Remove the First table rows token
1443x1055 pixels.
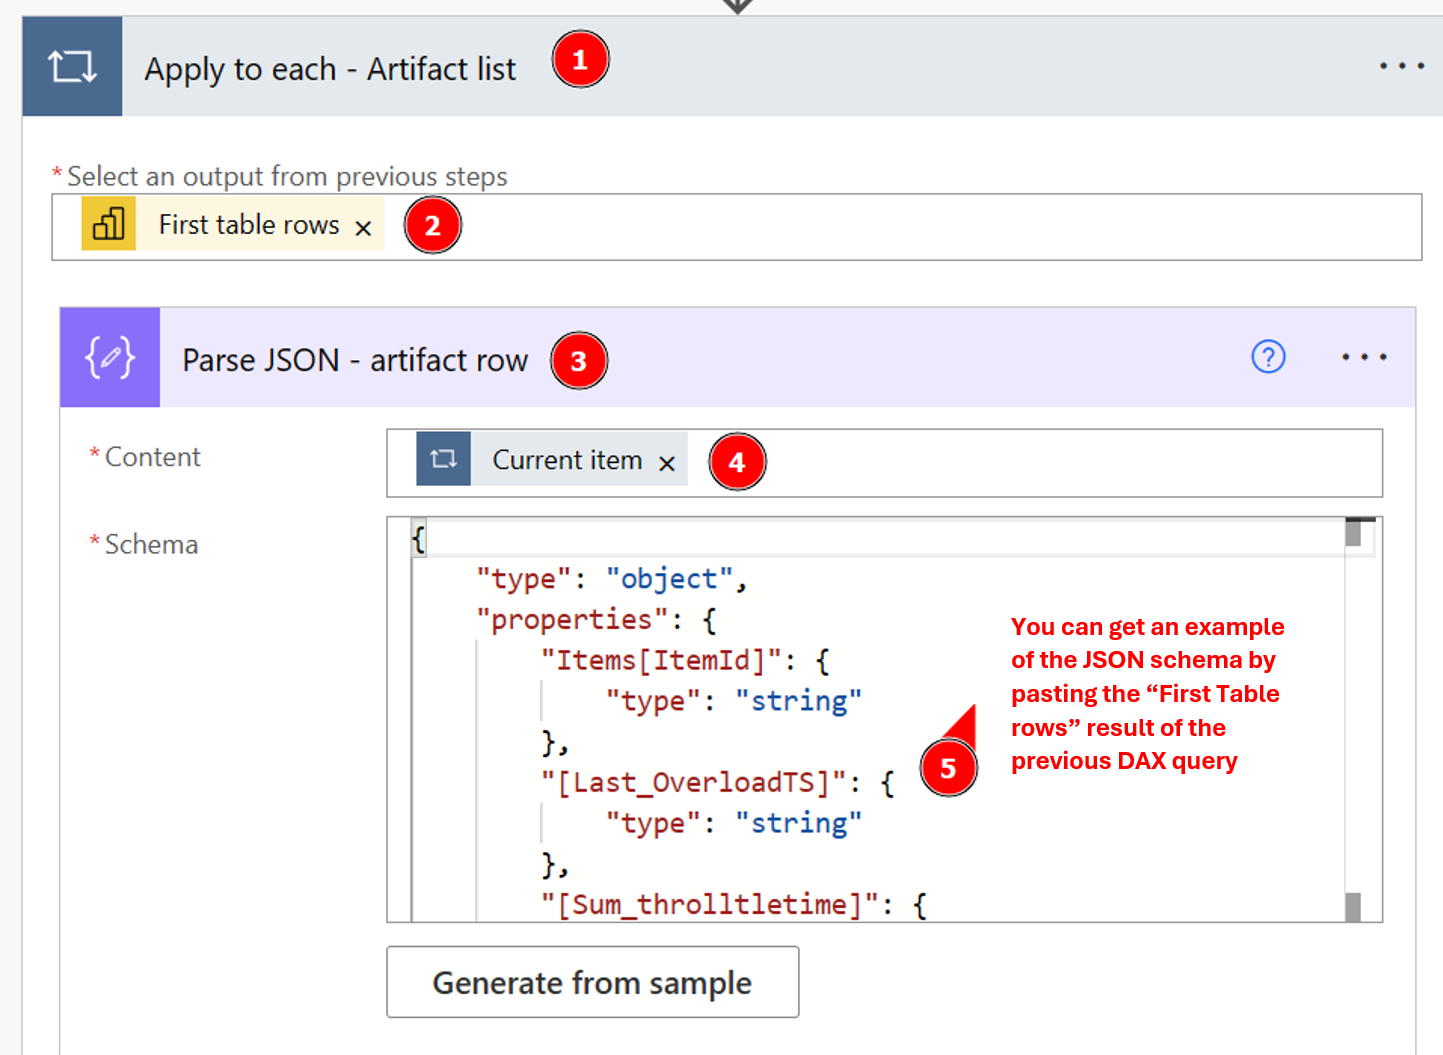(x=364, y=229)
